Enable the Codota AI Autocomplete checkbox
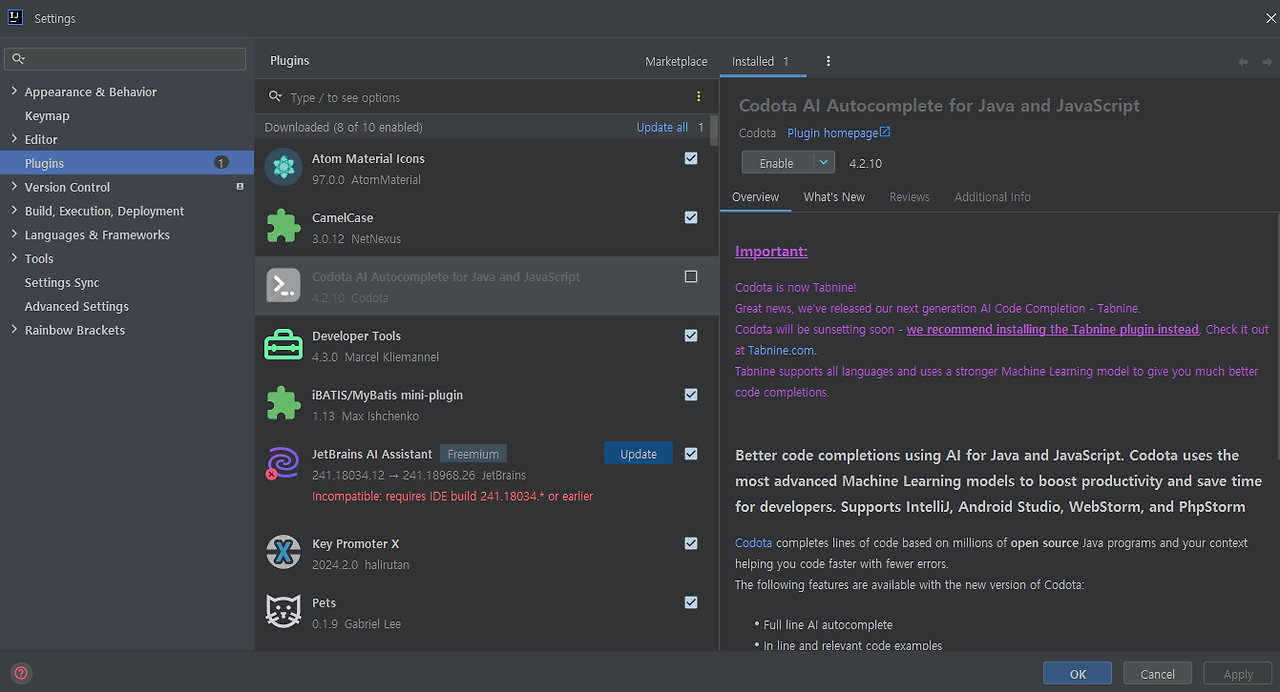1280x692 pixels. click(x=691, y=276)
